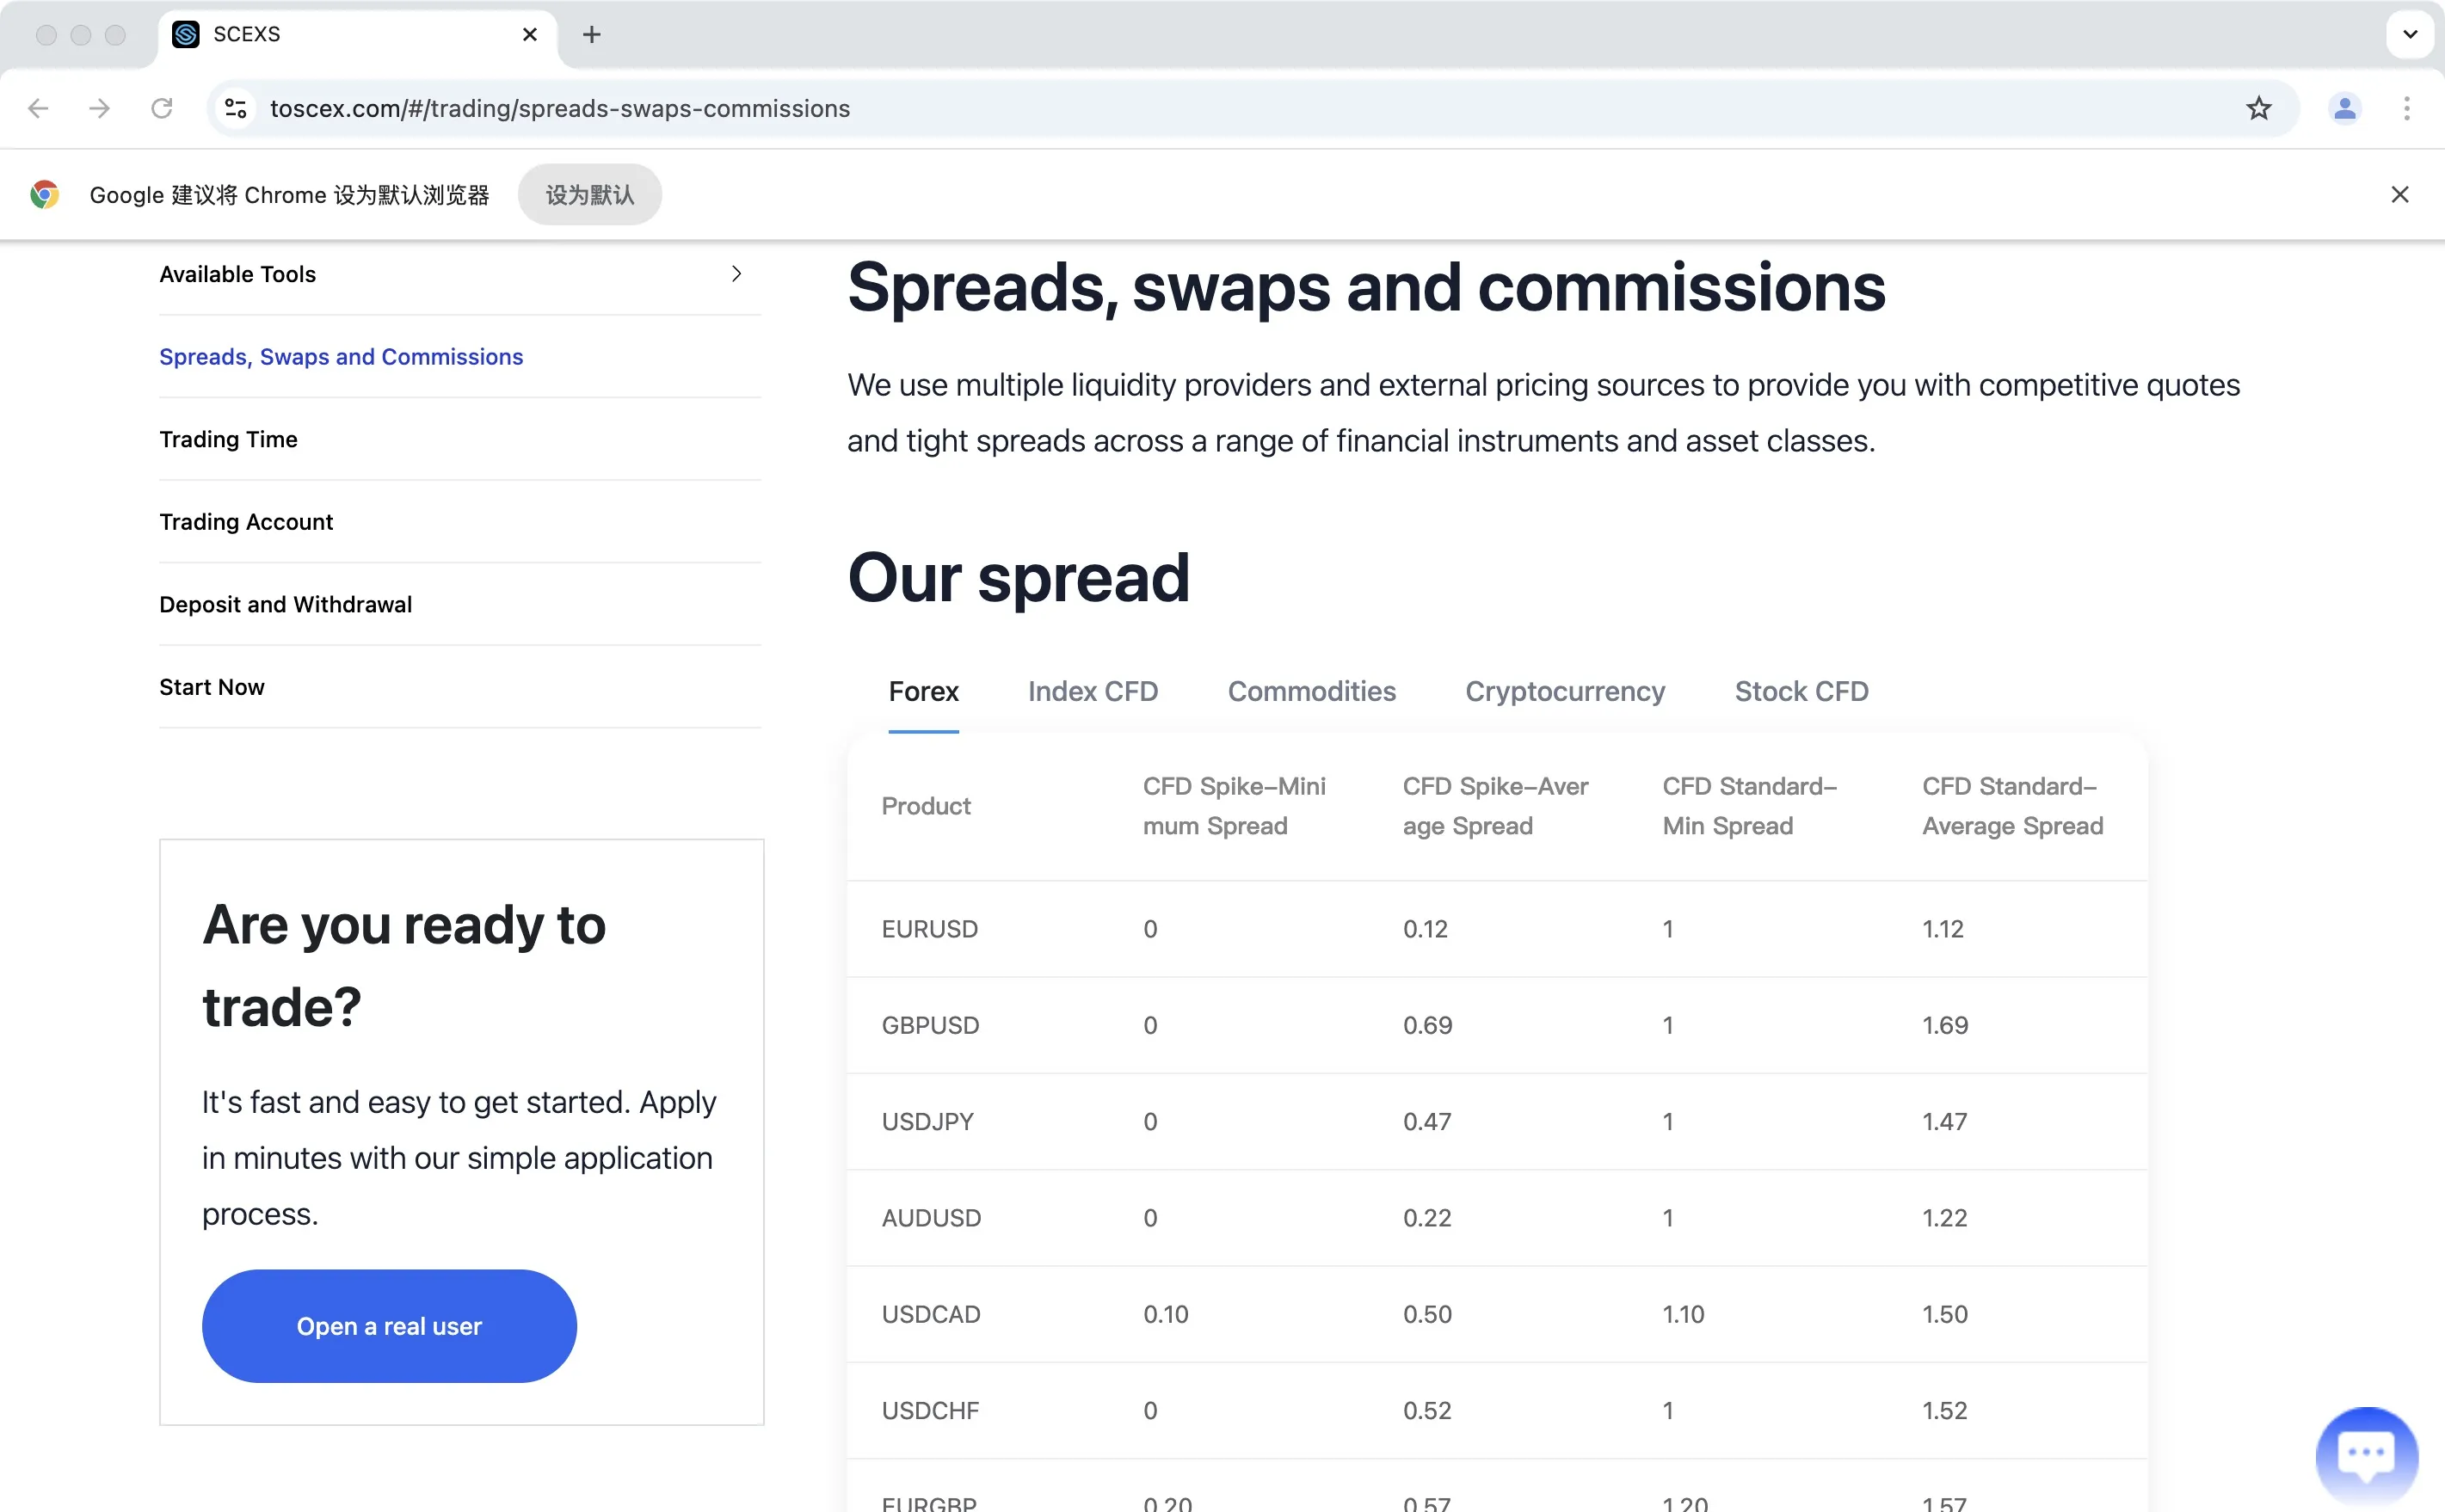Image resolution: width=2445 pixels, height=1512 pixels.
Task: Open the tab search dropdown arrow
Action: [2410, 35]
